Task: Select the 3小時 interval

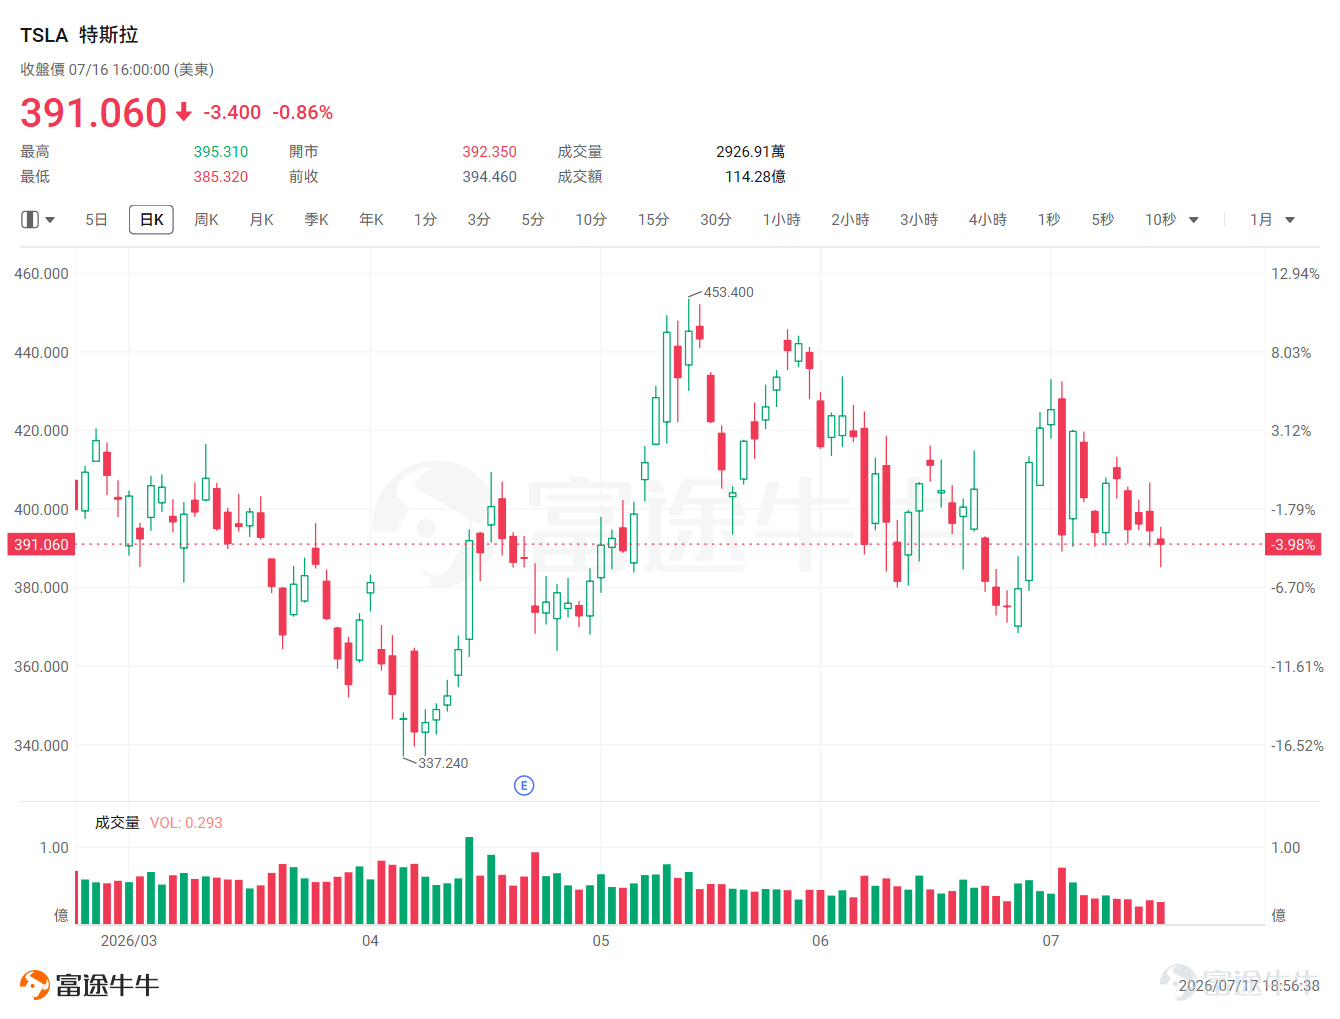Action: [x=919, y=219]
